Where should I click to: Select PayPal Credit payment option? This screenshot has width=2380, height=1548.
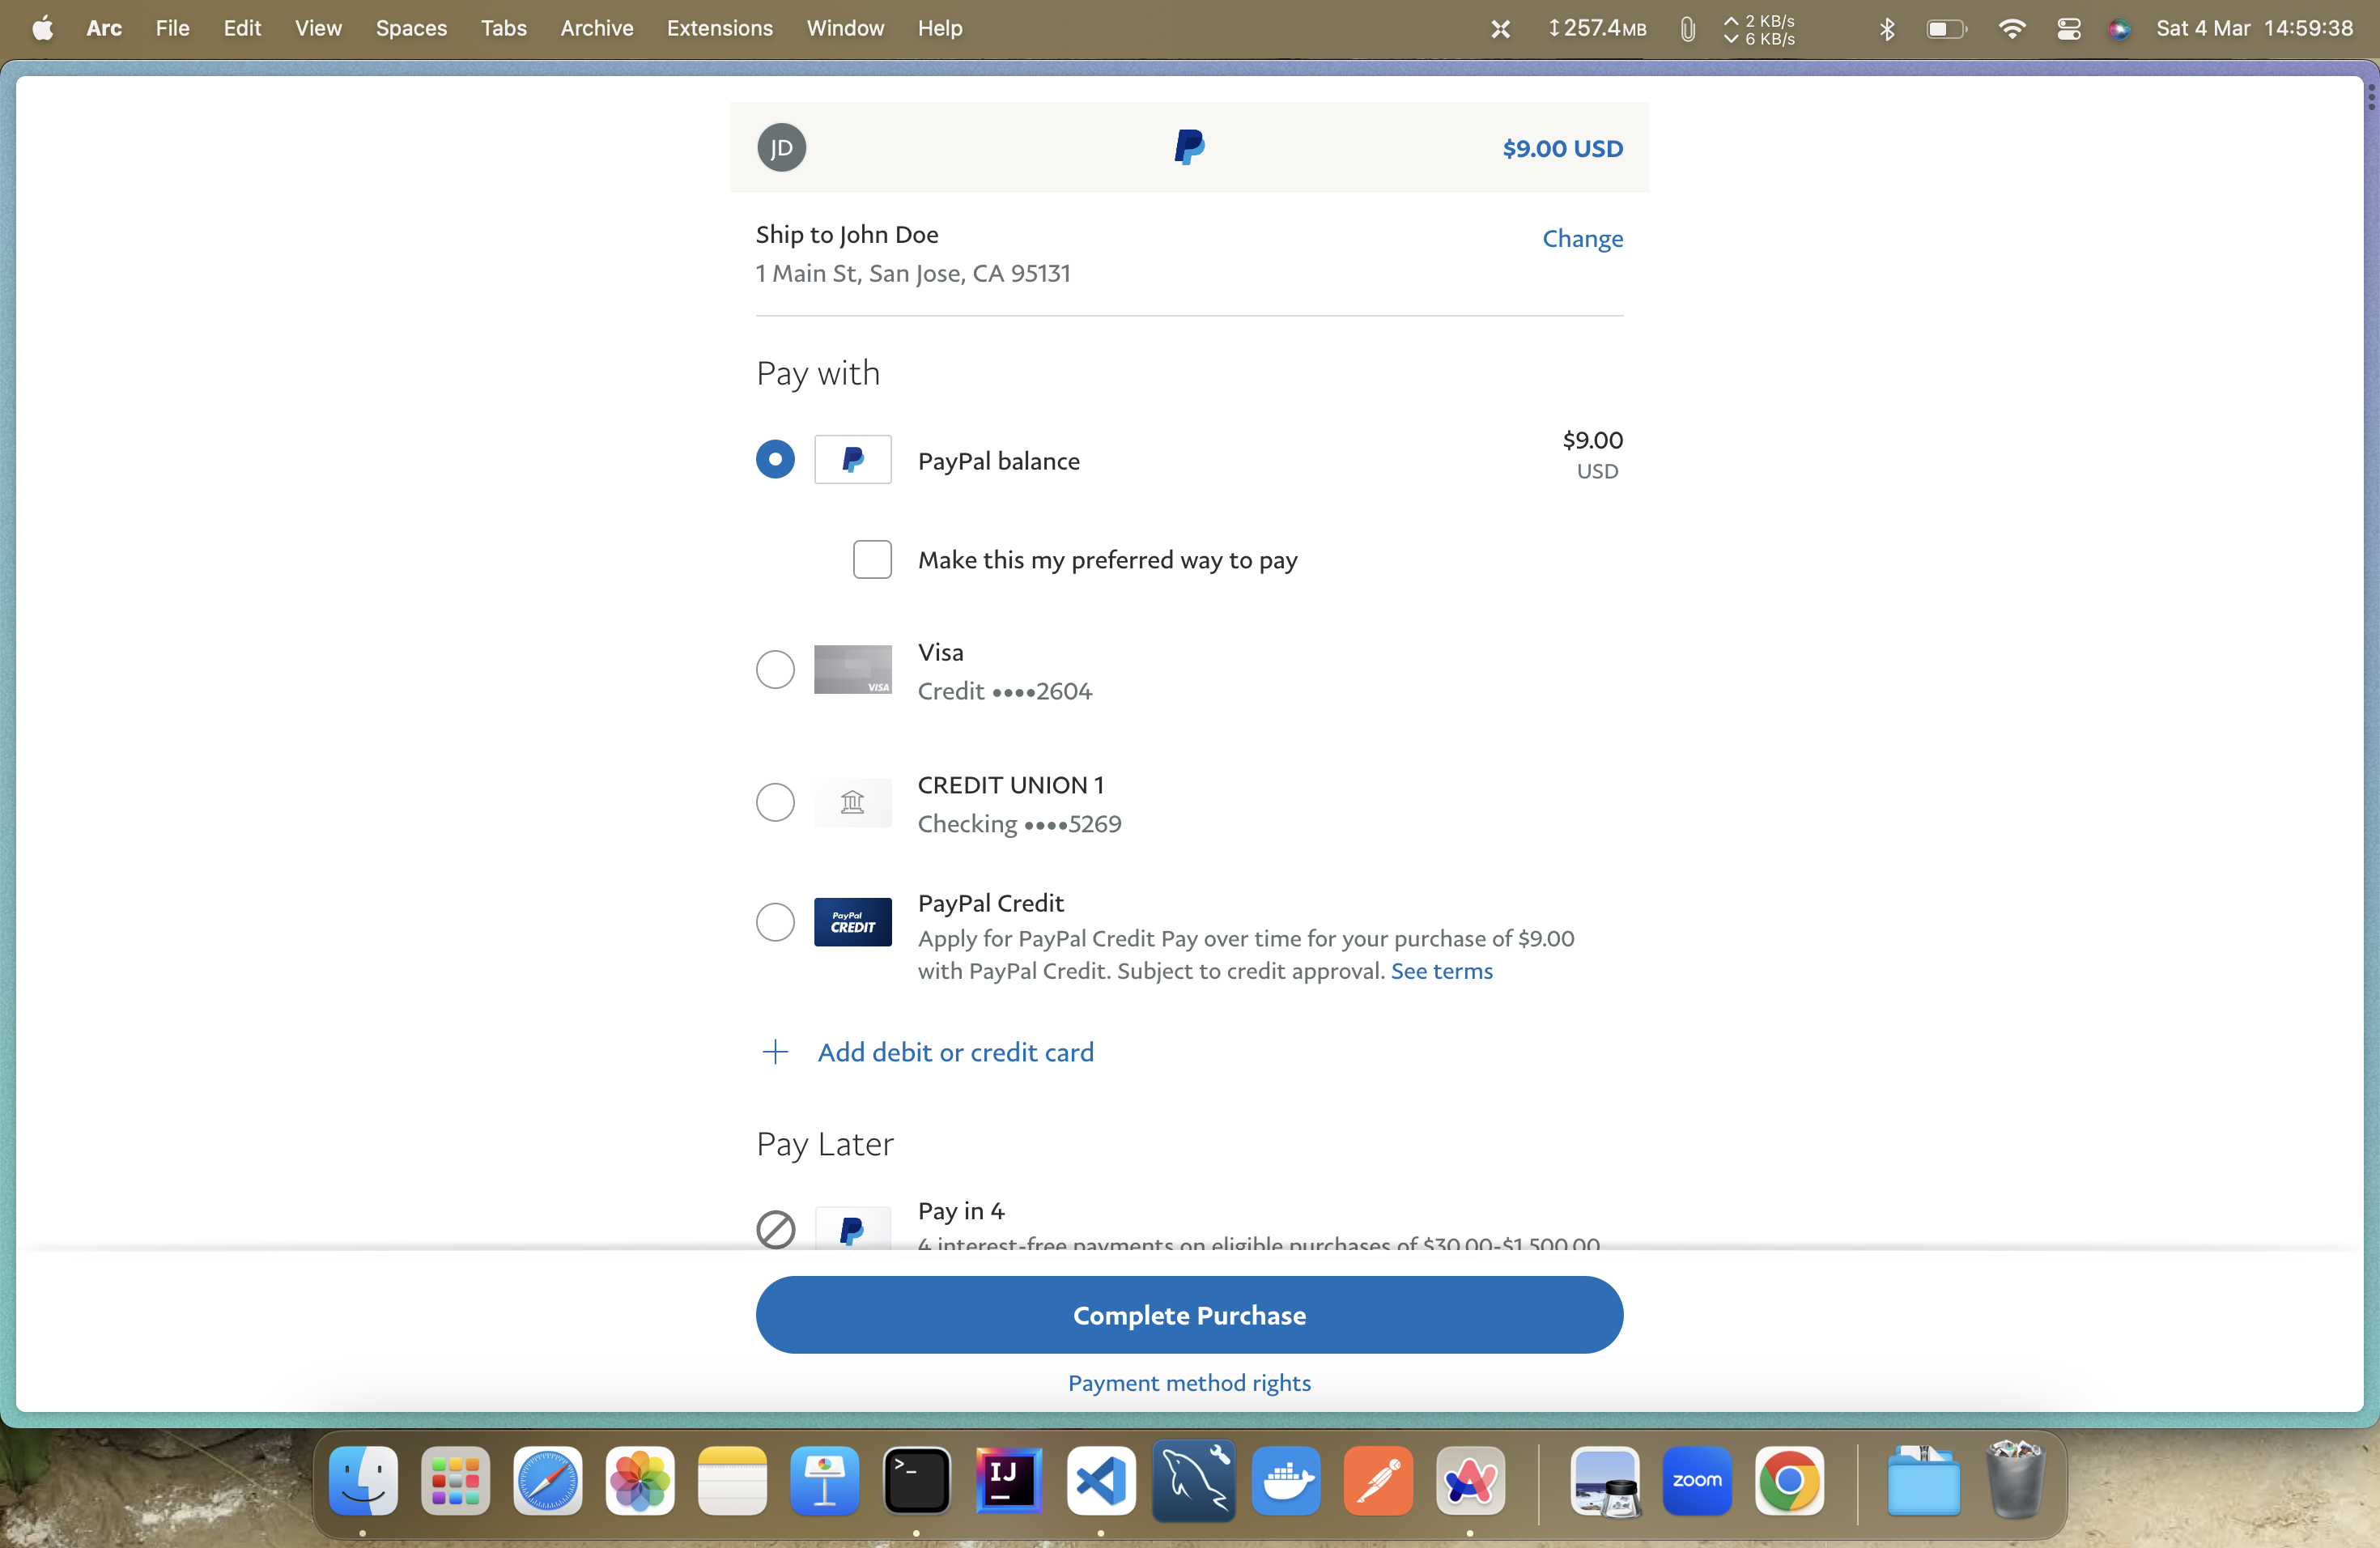774,920
